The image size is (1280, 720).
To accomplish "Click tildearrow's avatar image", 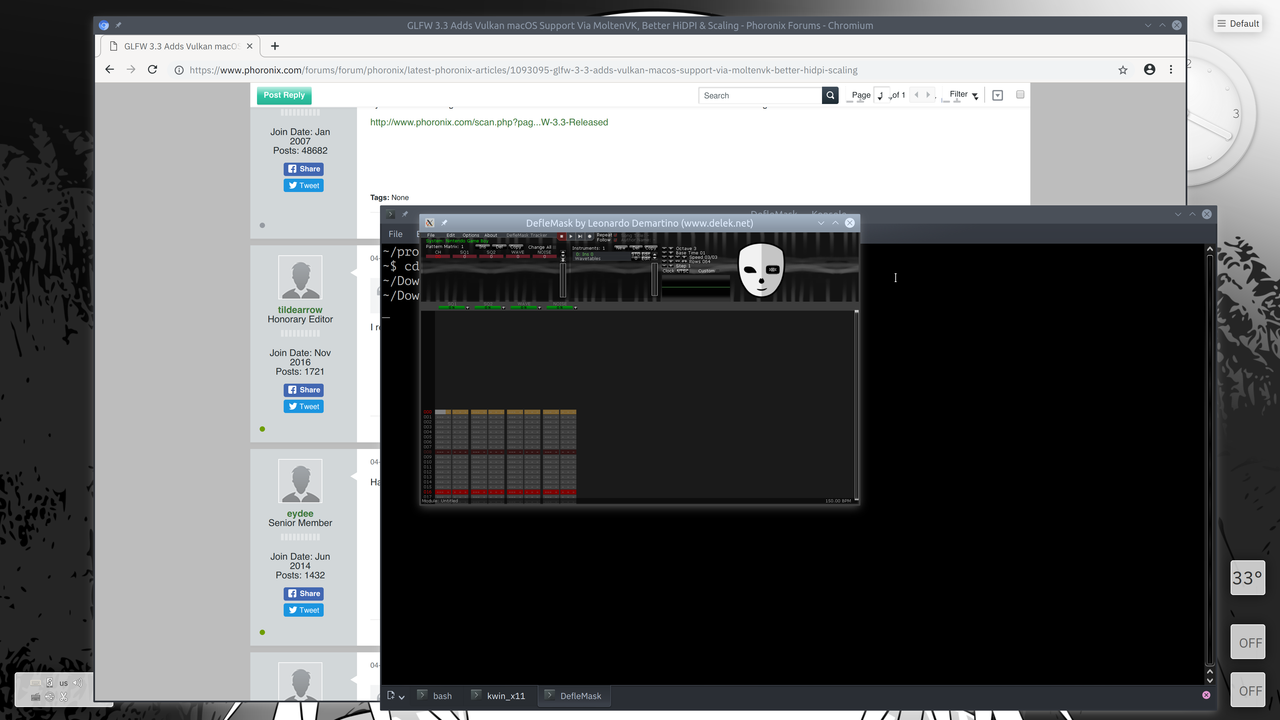I will pos(300,277).
